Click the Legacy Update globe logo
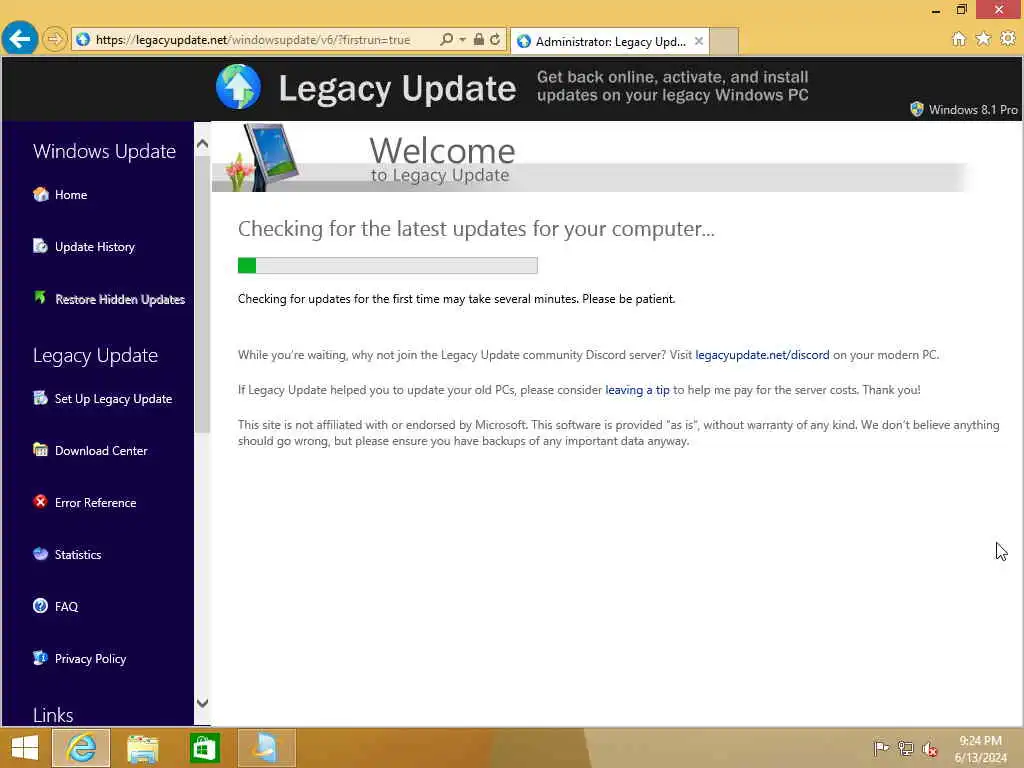 238,87
